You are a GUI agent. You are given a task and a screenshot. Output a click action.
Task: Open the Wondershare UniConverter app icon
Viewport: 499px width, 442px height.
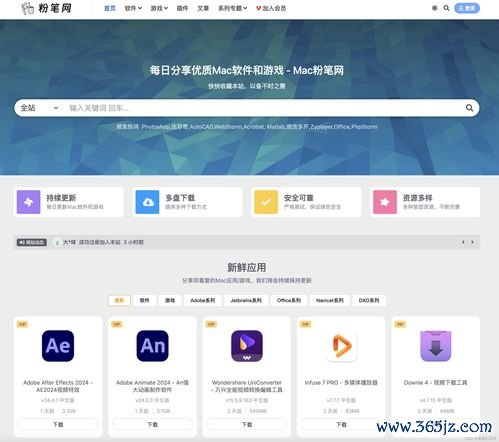pos(247,346)
